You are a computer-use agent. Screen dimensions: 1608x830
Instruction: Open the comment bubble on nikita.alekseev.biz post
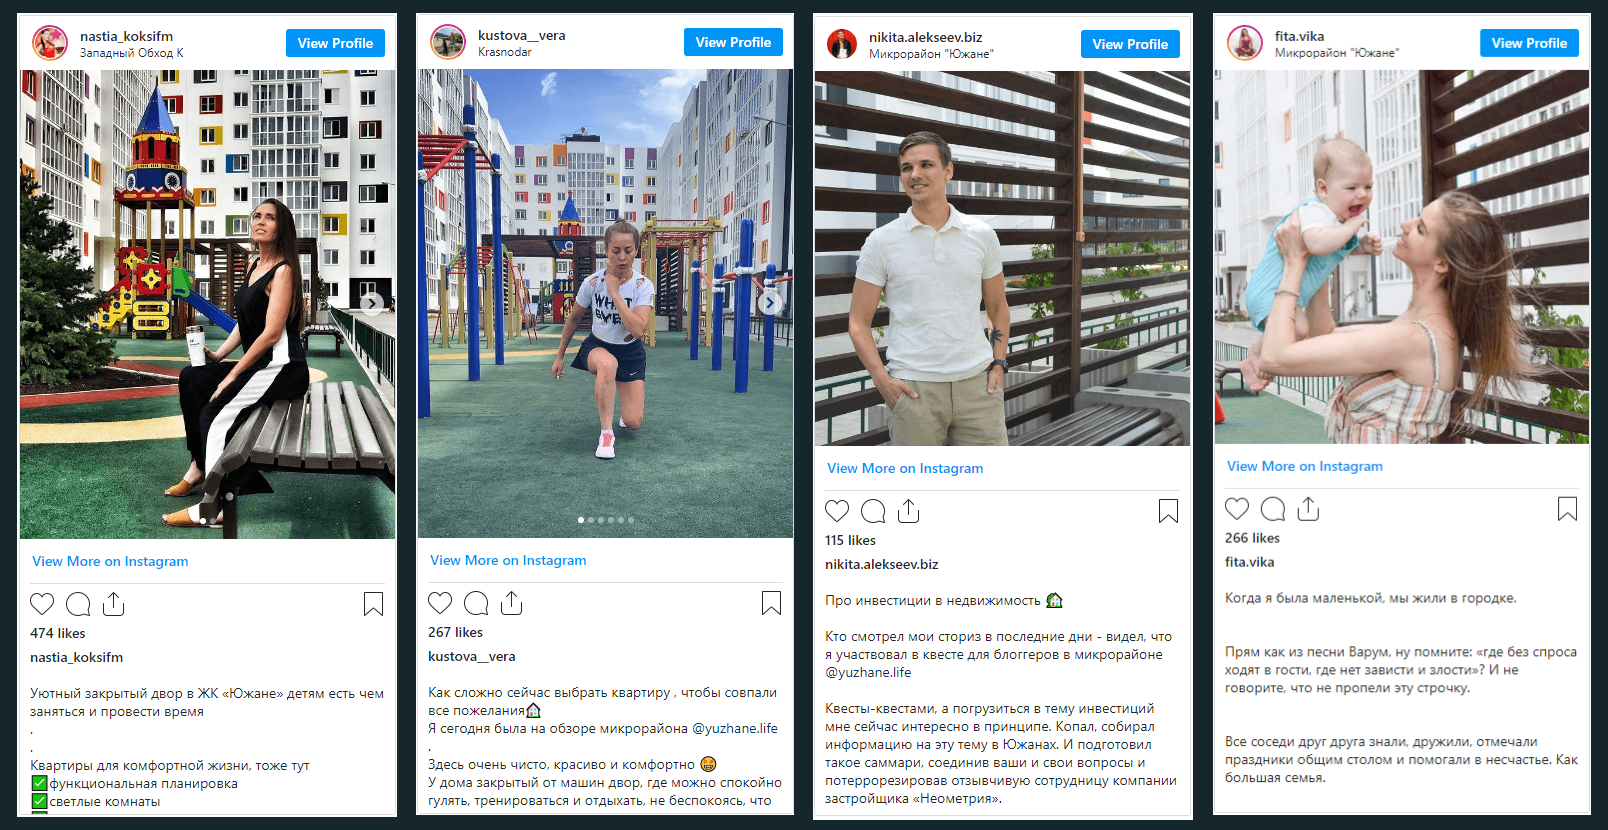coord(873,511)
